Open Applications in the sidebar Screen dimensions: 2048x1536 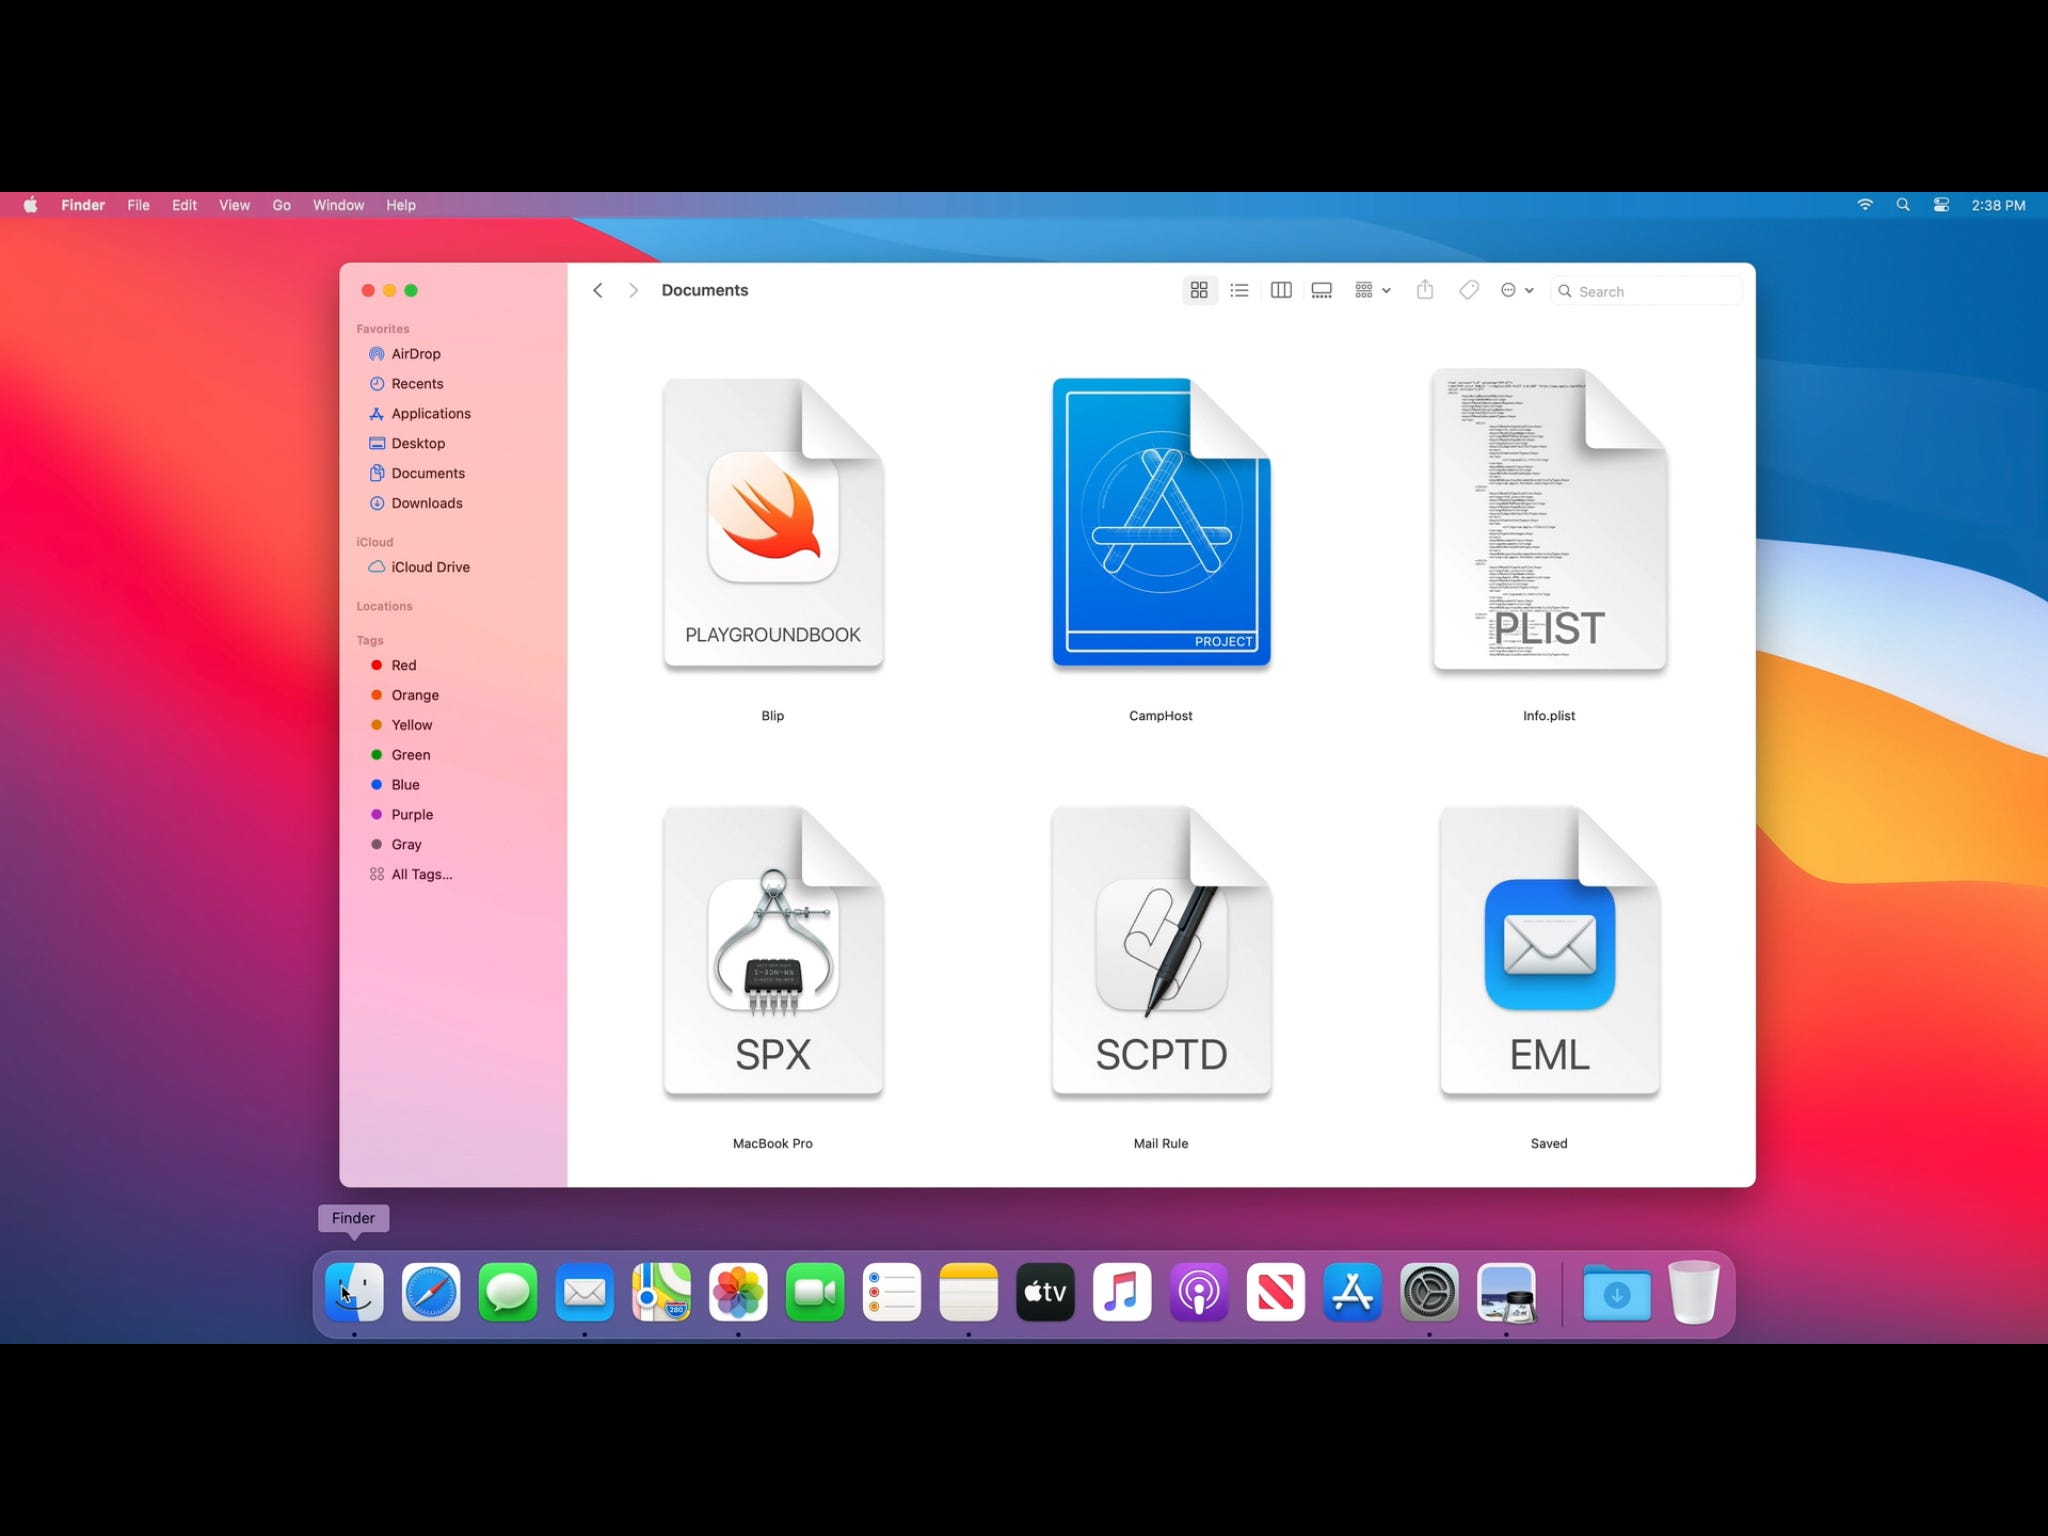(x=420, y=414)
